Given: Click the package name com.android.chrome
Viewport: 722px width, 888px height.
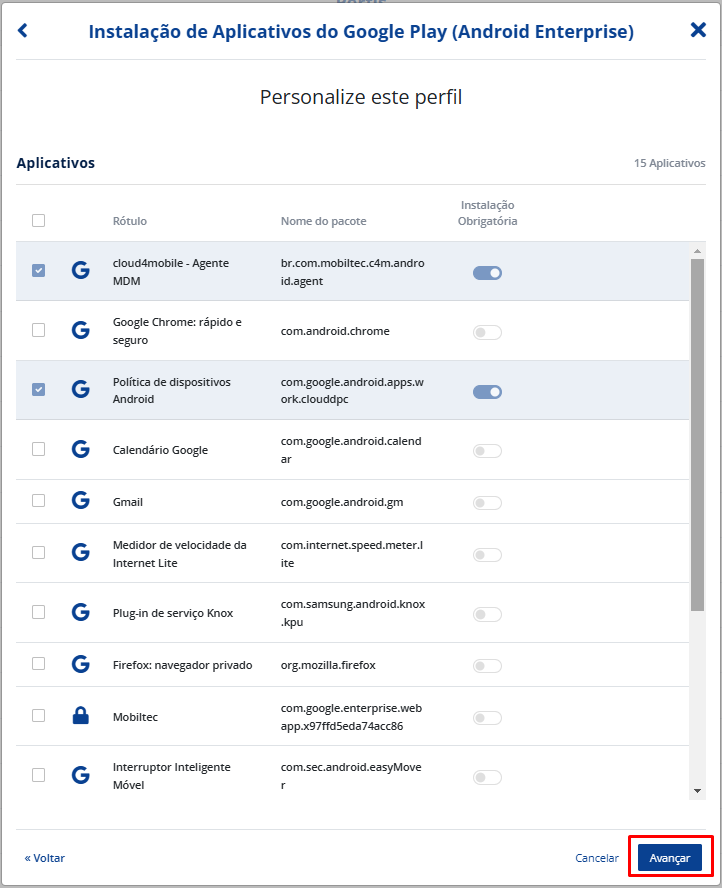Looking at the screenshot, I should point(335,331).
